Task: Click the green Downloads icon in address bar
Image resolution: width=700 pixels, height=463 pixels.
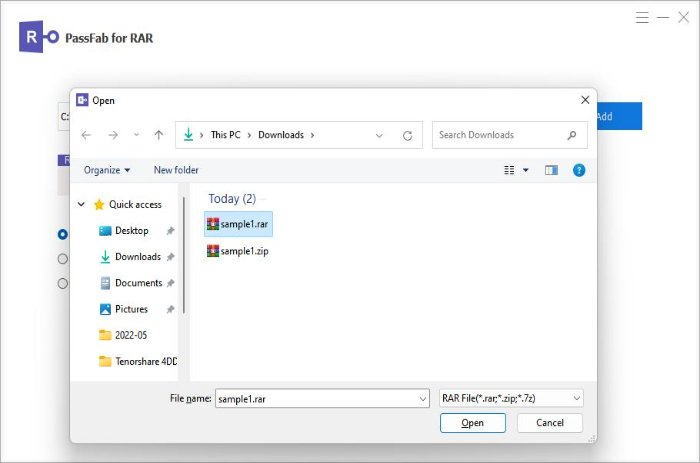Action: [x=188, y=134]
